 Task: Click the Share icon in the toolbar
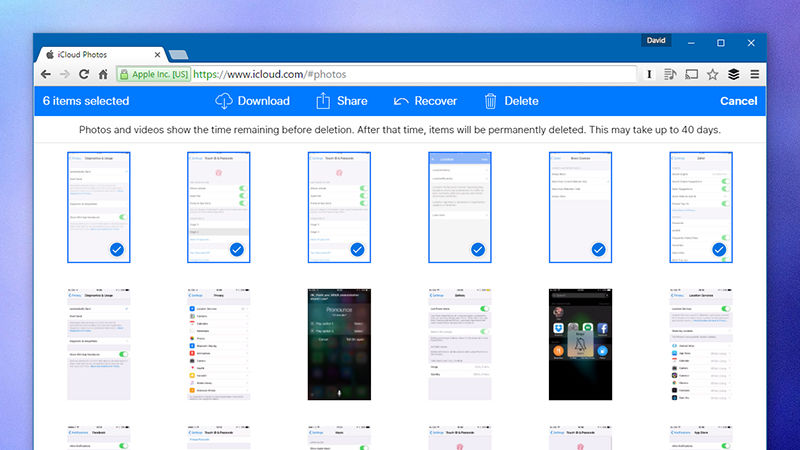point(323,101)
